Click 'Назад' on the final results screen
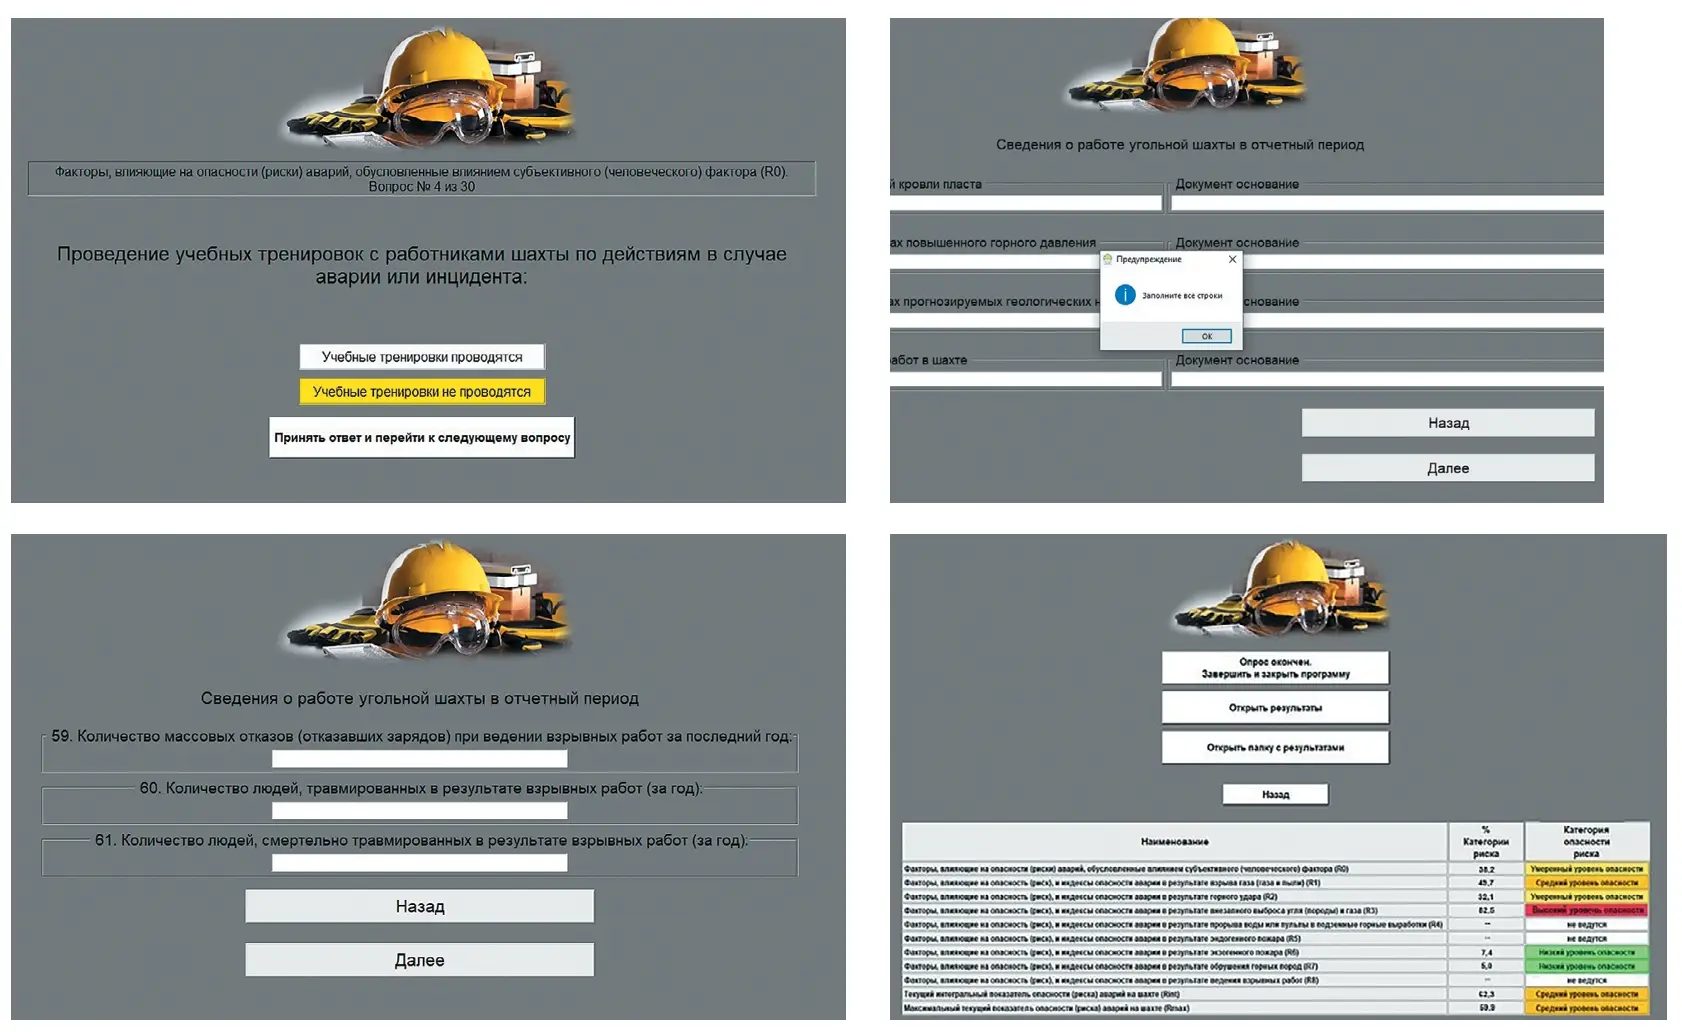This screenshot has height=1032, width=1682. pos(1274,794)
